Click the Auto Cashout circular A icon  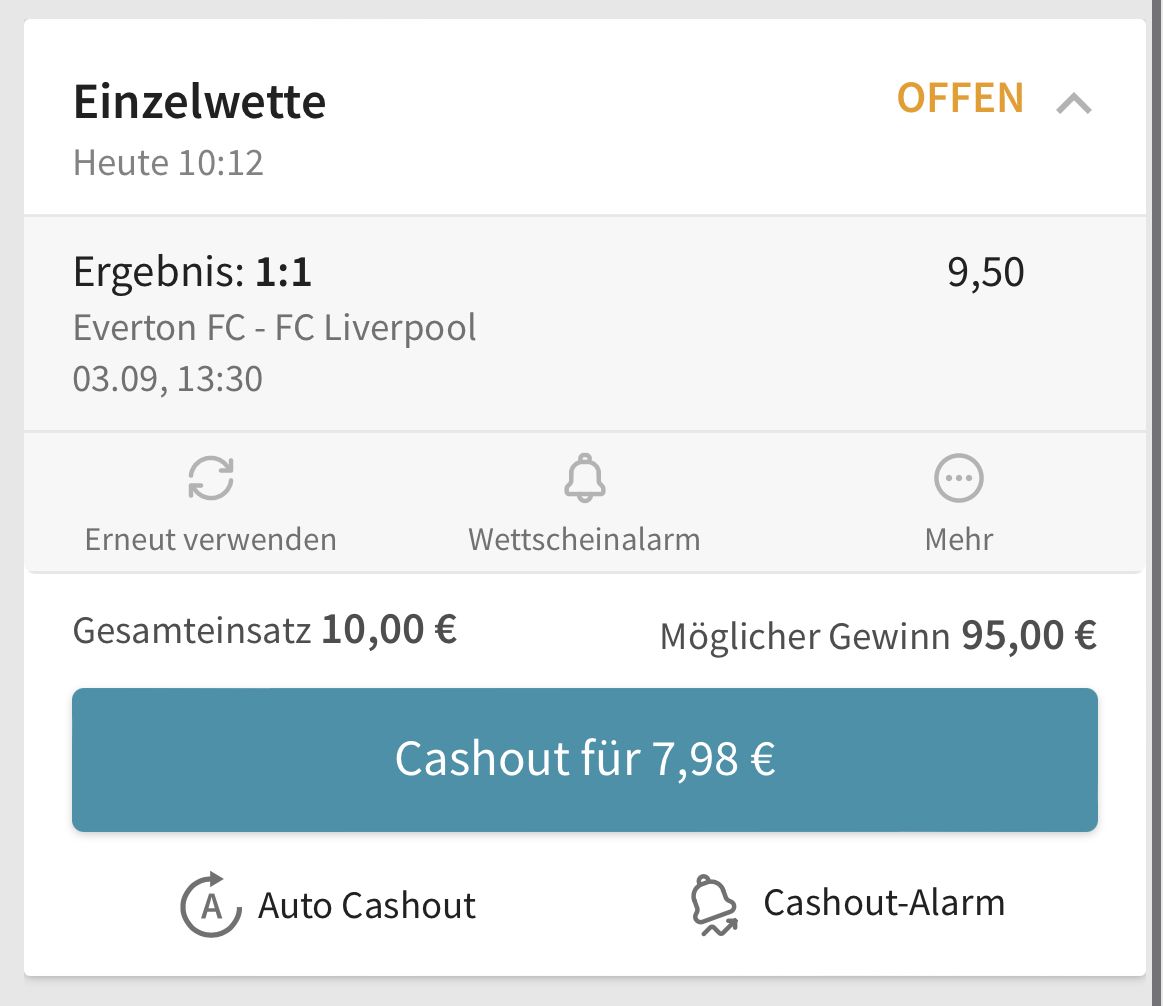[211, 904]
